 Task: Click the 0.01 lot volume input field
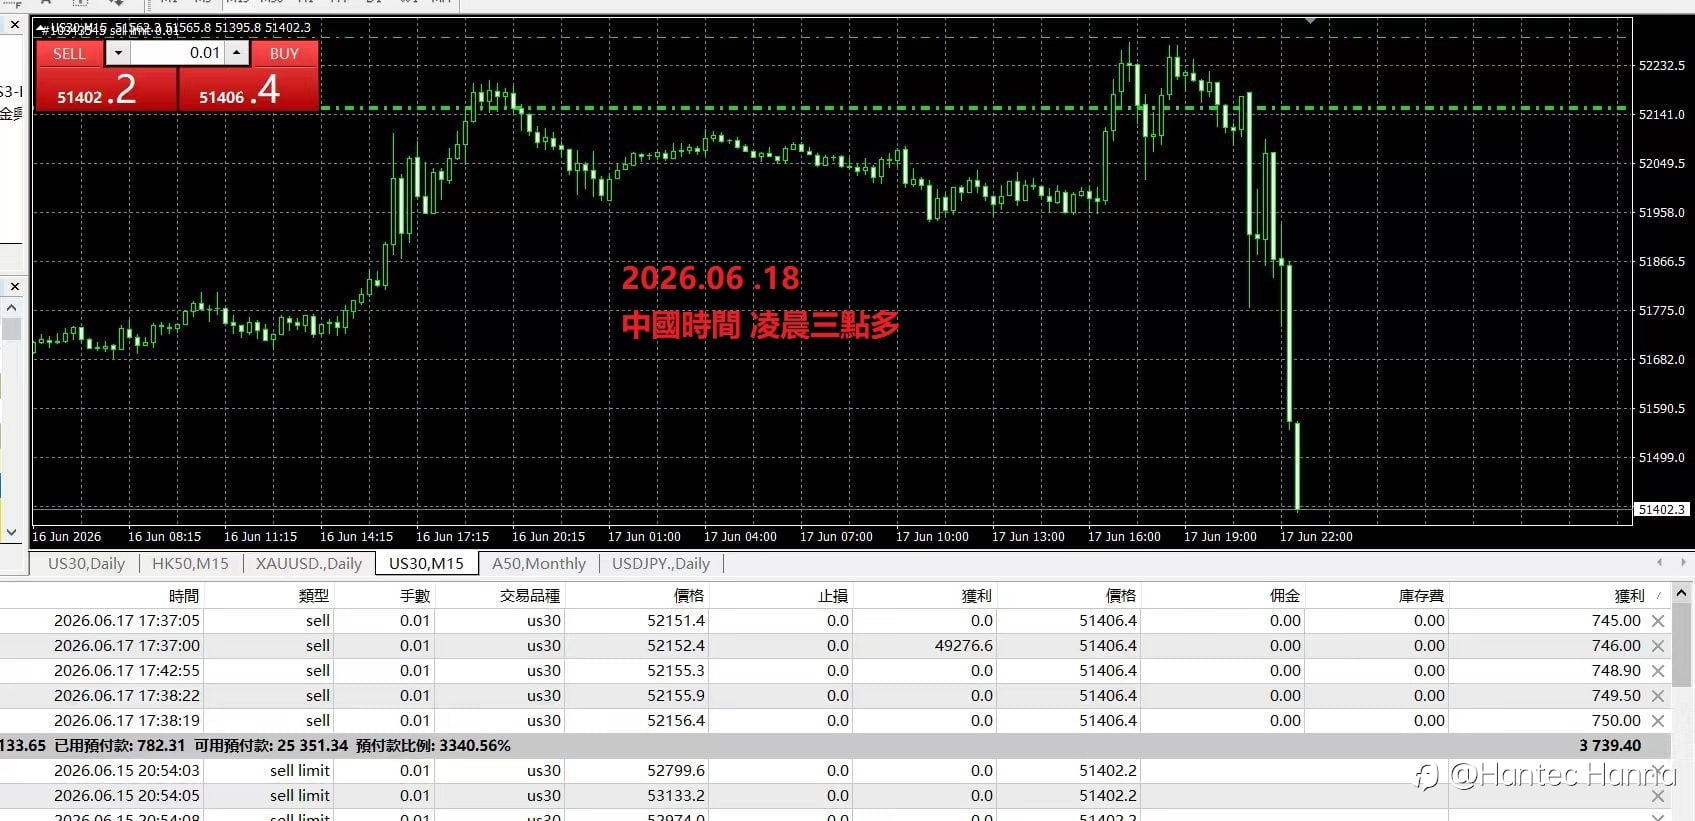[177, 53]
